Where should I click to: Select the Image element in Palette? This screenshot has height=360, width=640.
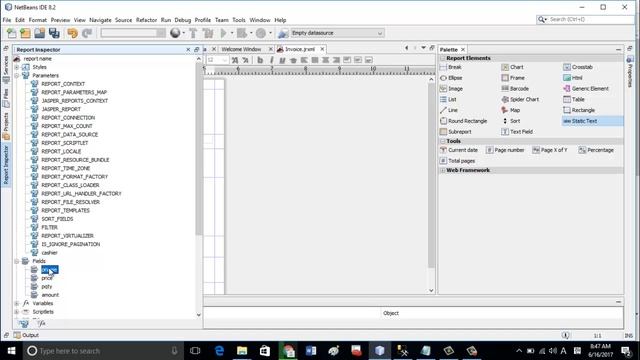tap(451, 89)
